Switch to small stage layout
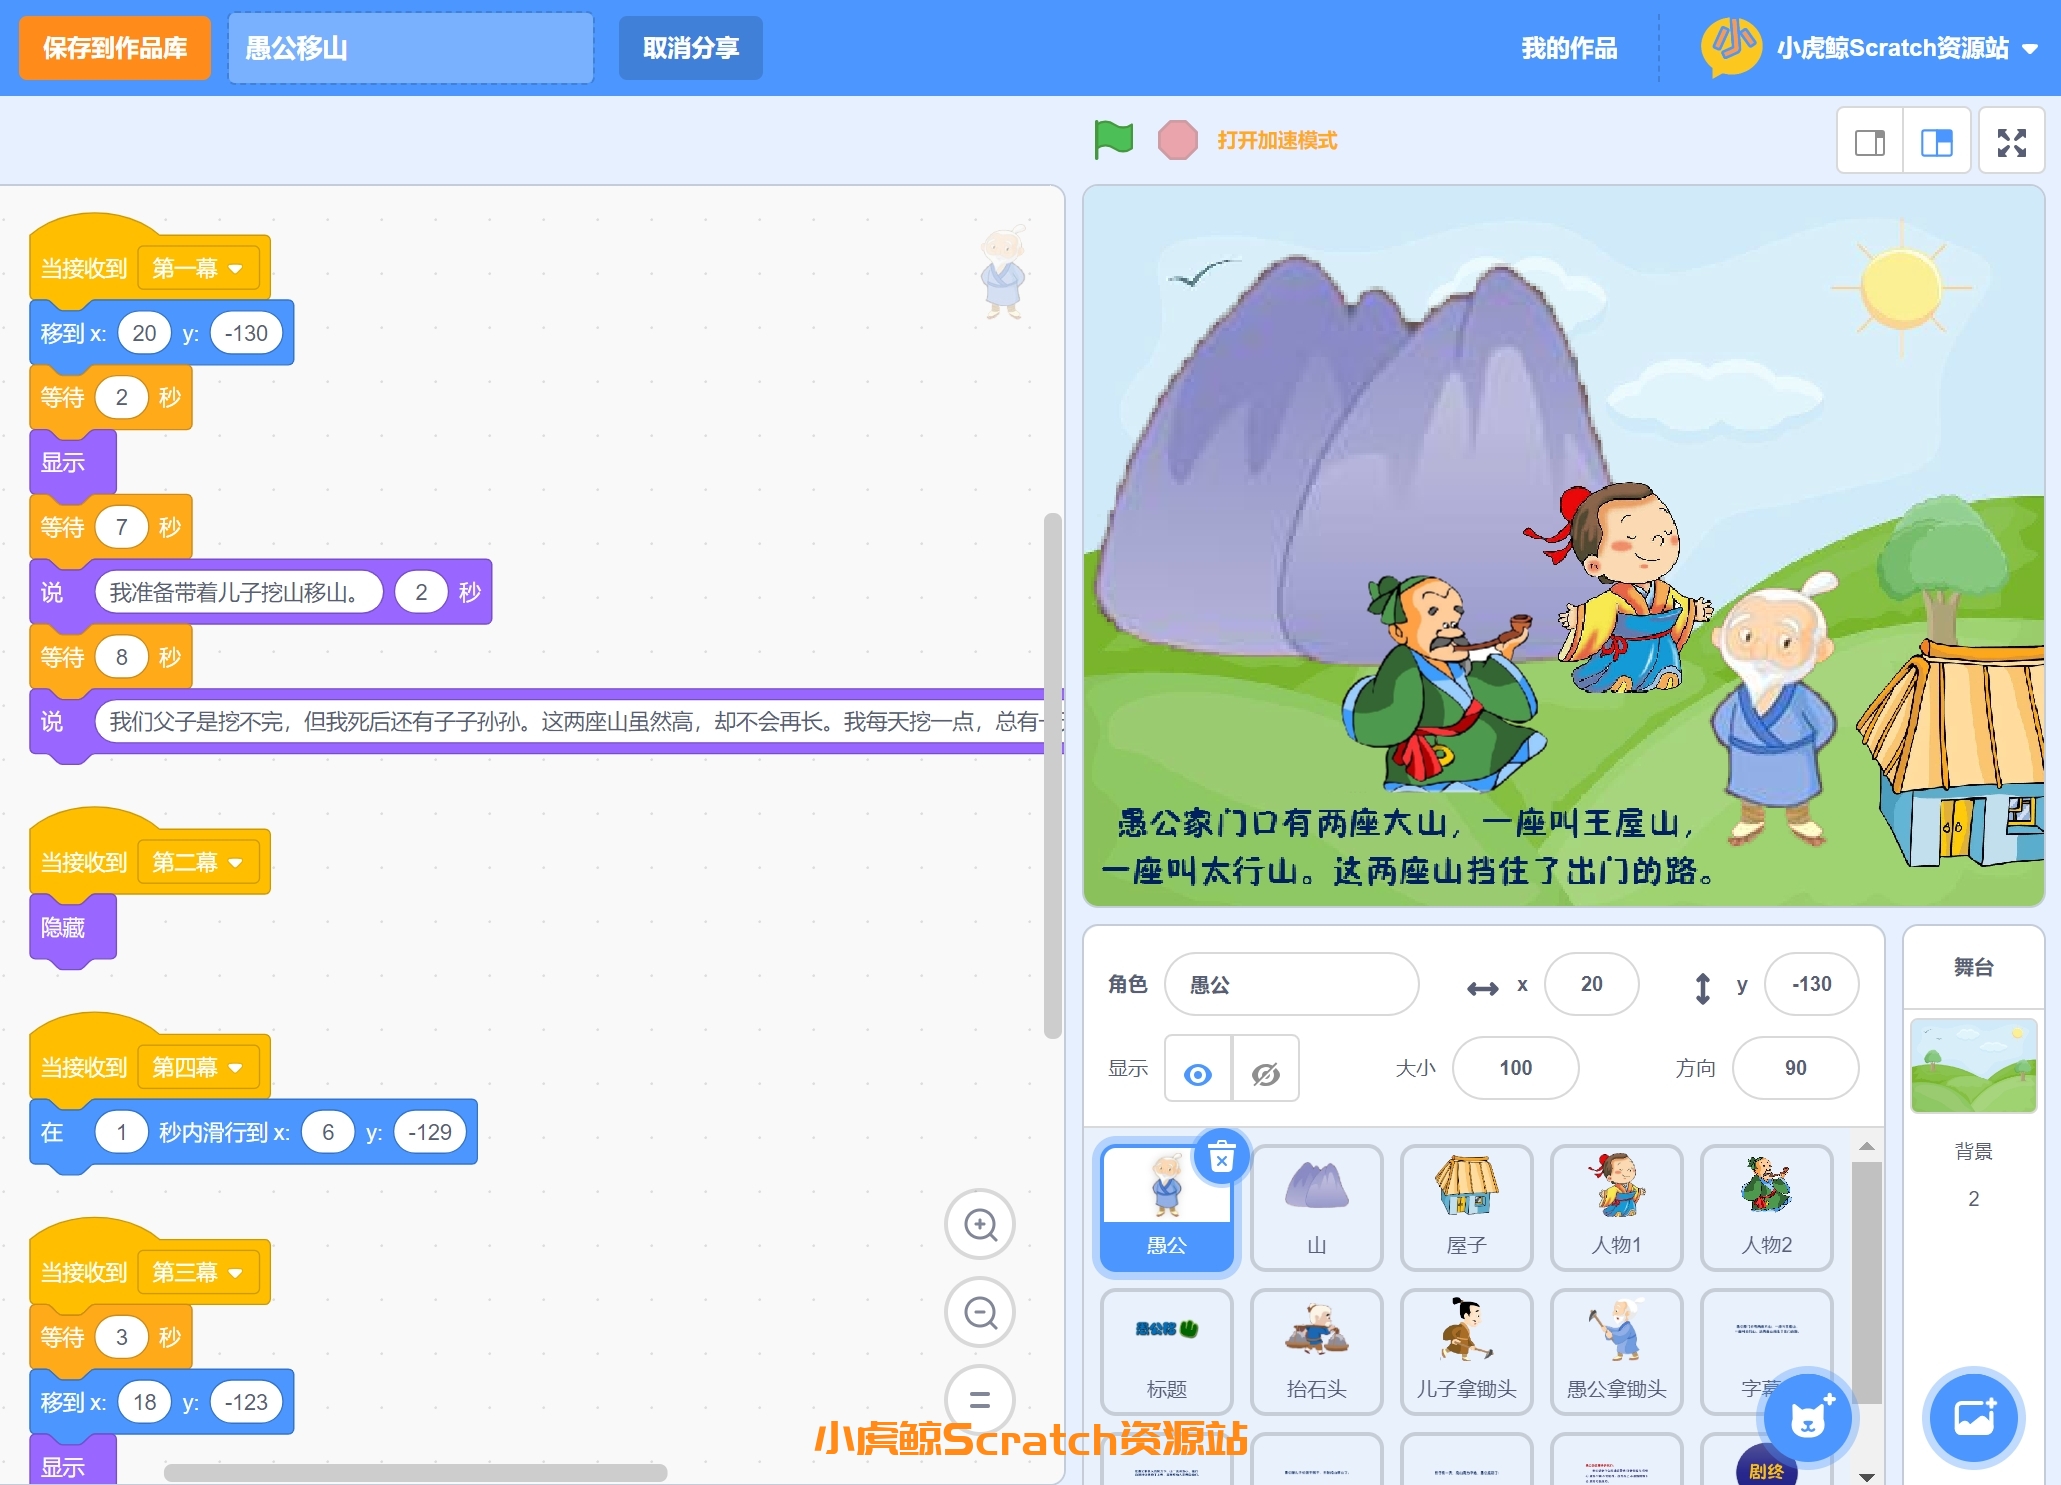The image size is (2061, 1485). 1870,142
